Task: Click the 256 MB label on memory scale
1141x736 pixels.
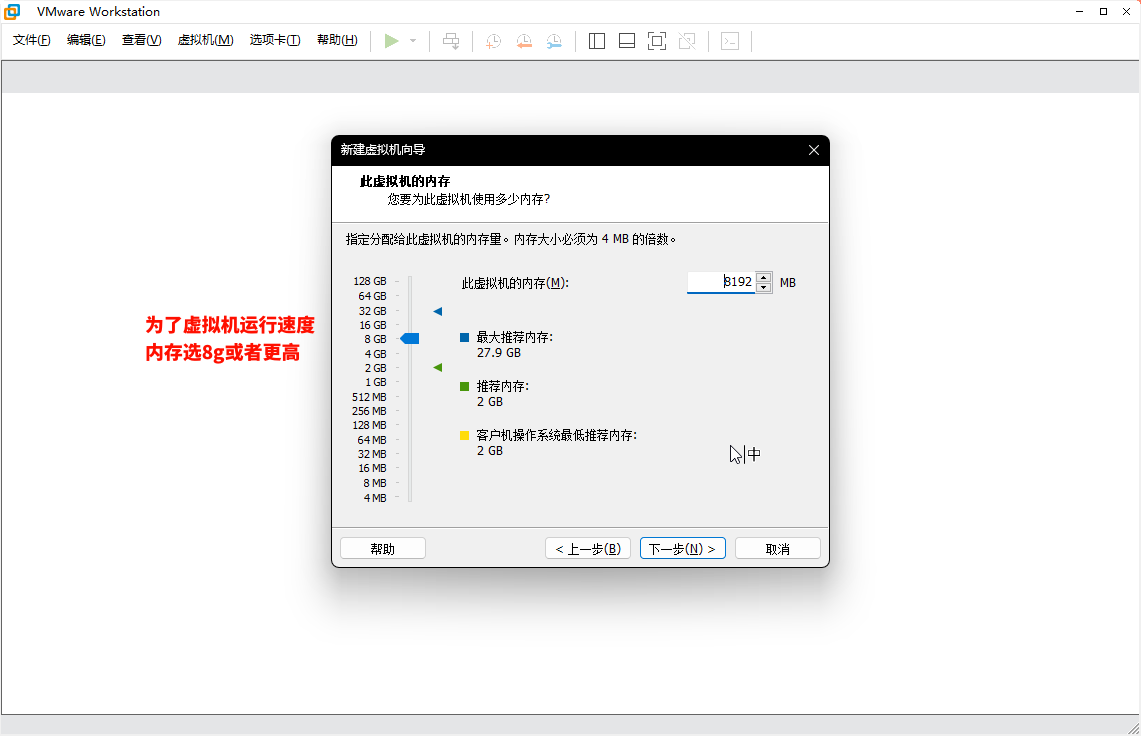Action: pyautogui.click(x=369, y=411)
